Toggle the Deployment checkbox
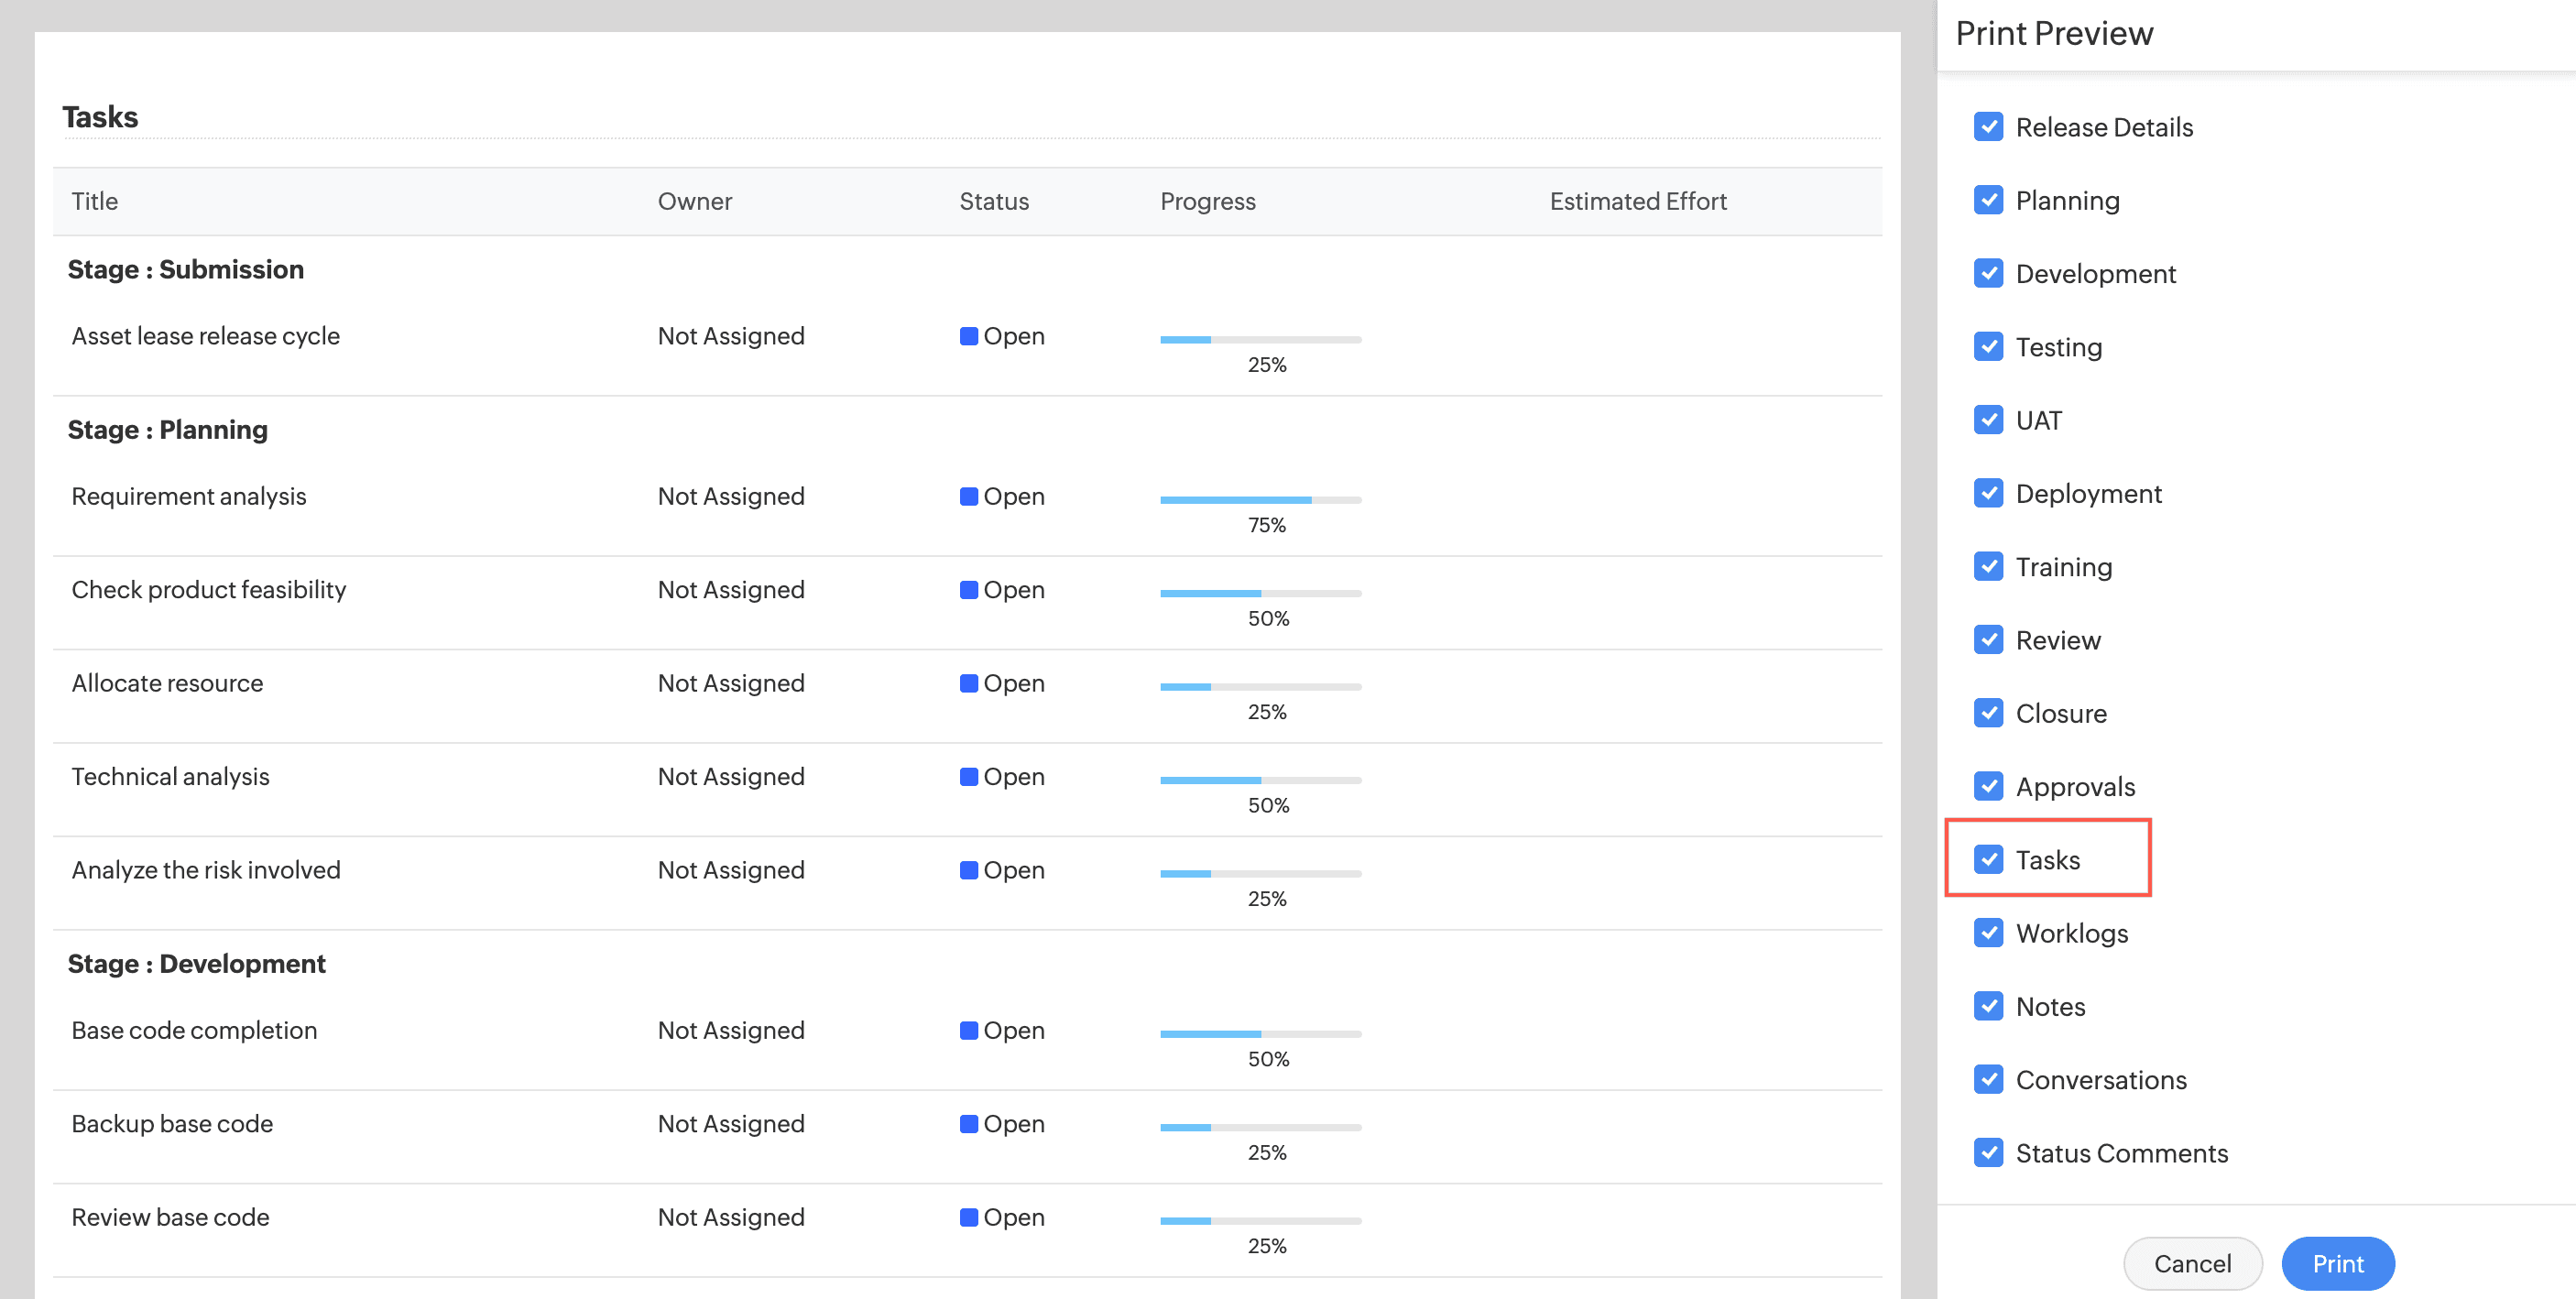The image size is (2576, 1299). click(x=1988, y=493)
